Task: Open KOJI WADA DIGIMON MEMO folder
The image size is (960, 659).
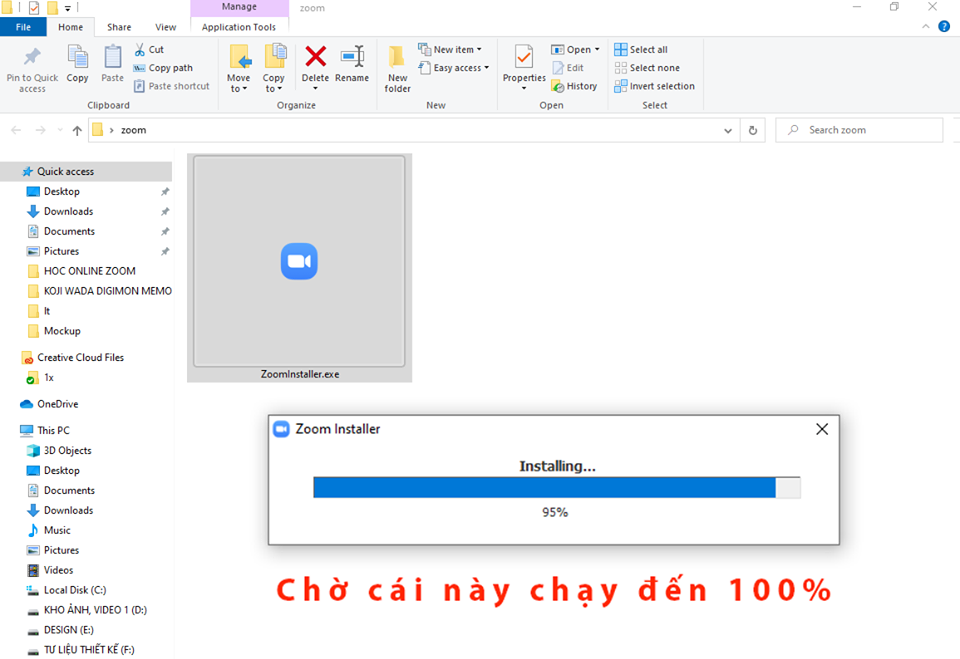Action: click(x=108, y=291)
